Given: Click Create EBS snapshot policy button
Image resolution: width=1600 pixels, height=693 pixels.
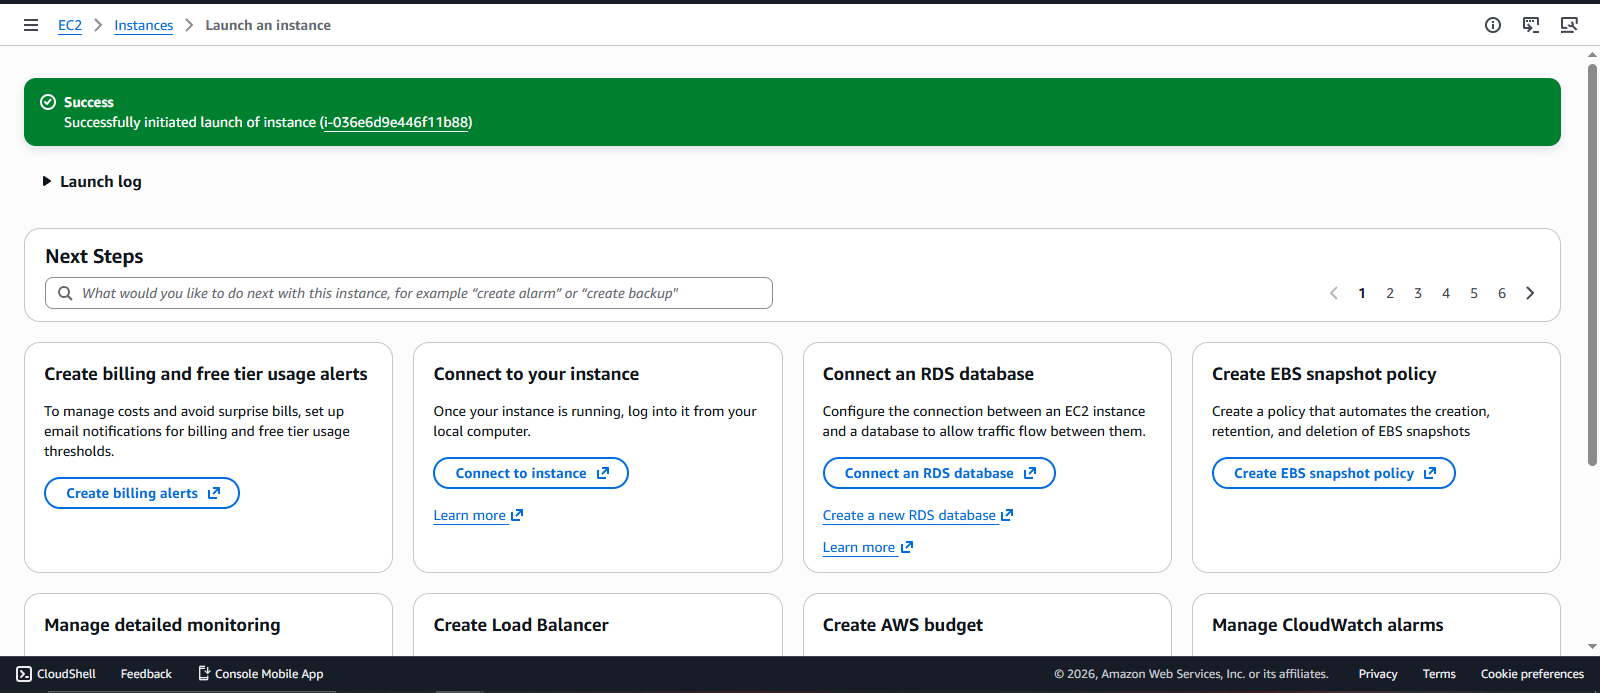Looking at the screenshot, I should click(x=1334, y=473).
